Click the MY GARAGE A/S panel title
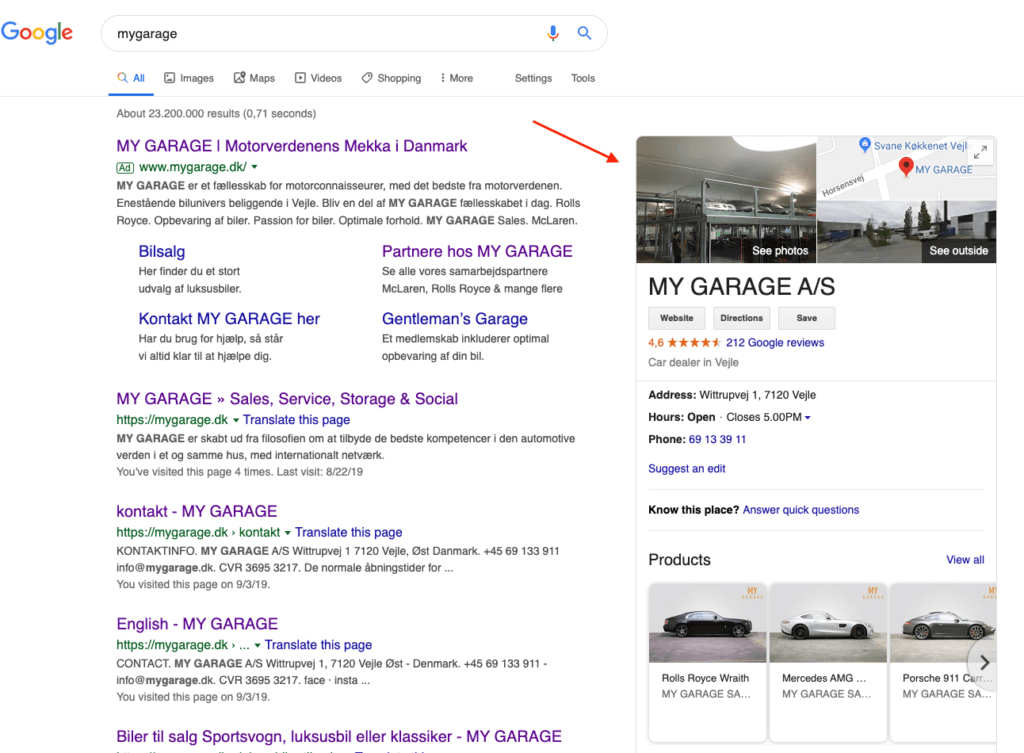 click(741, 287)
